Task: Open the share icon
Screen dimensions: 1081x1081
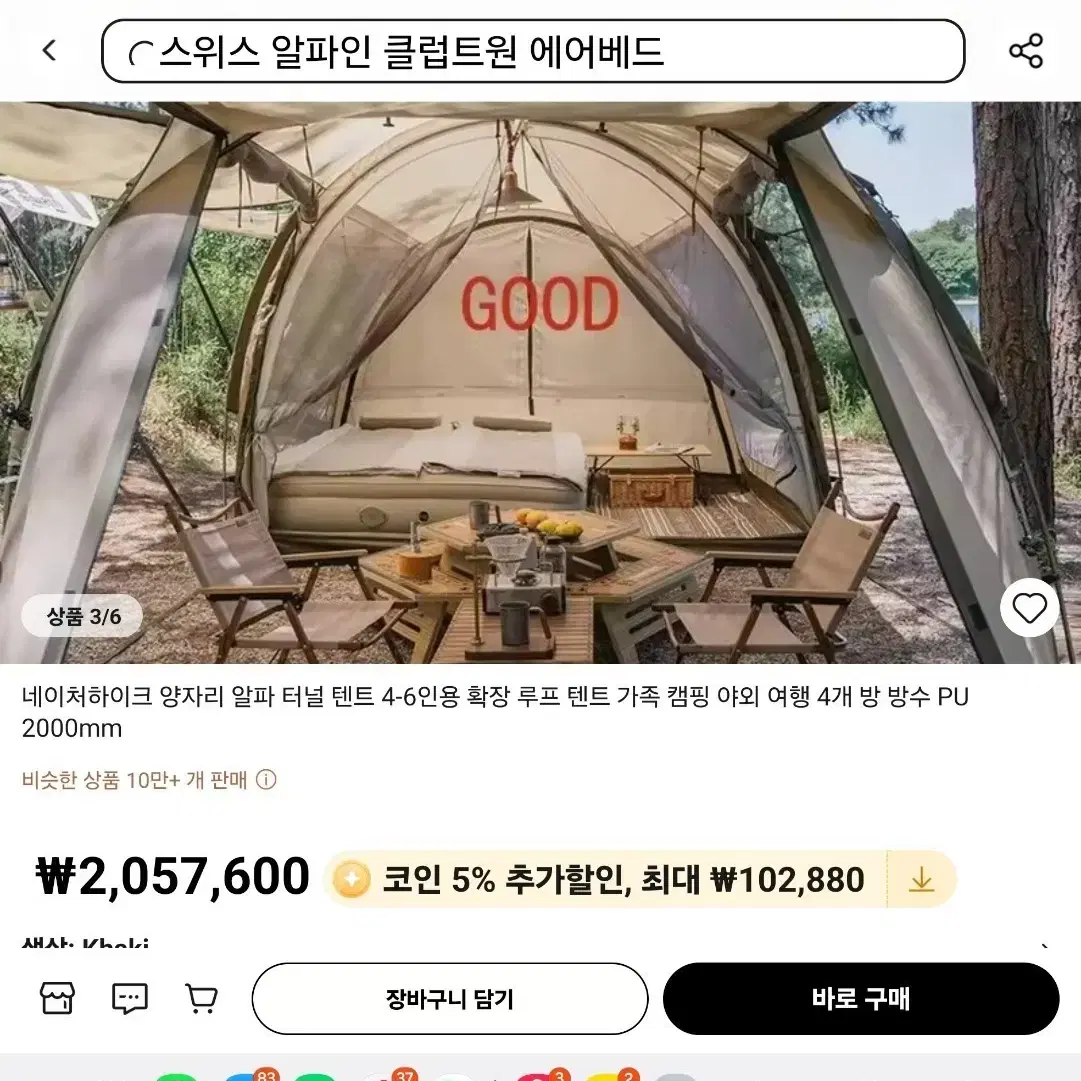Action: tap(1026, 50)
